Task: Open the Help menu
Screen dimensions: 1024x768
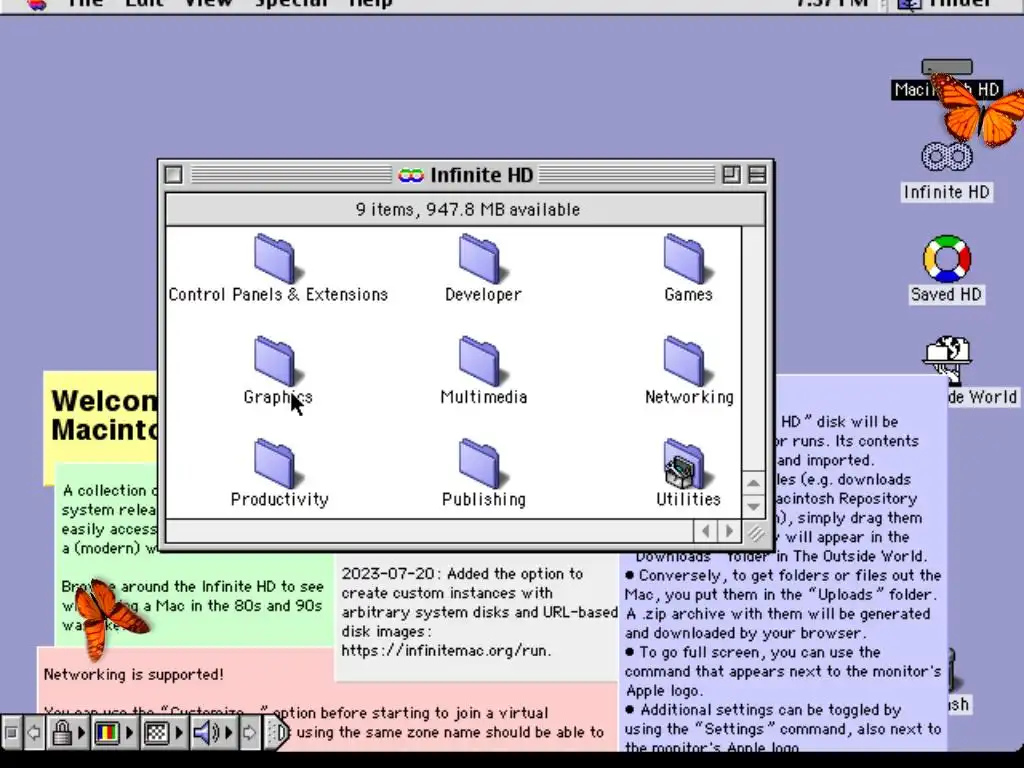Action: (370, 3)
